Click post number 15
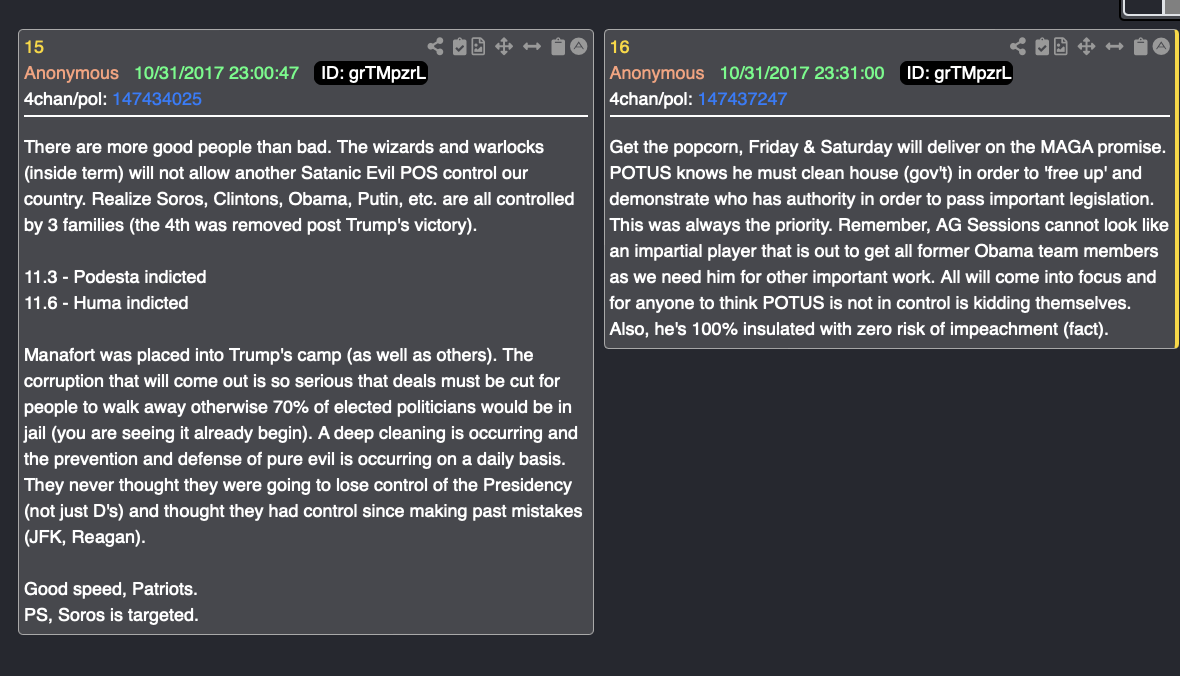Image resolution: width=1180 pixels, height=676 pixels. click(x=34, y=47)
